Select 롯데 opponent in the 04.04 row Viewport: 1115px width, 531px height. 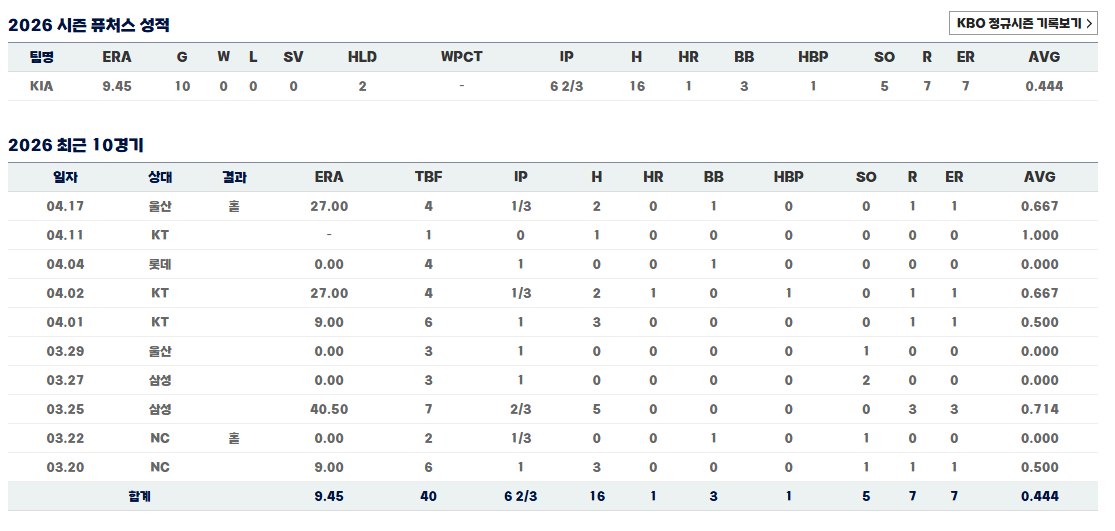click(160, 264)
